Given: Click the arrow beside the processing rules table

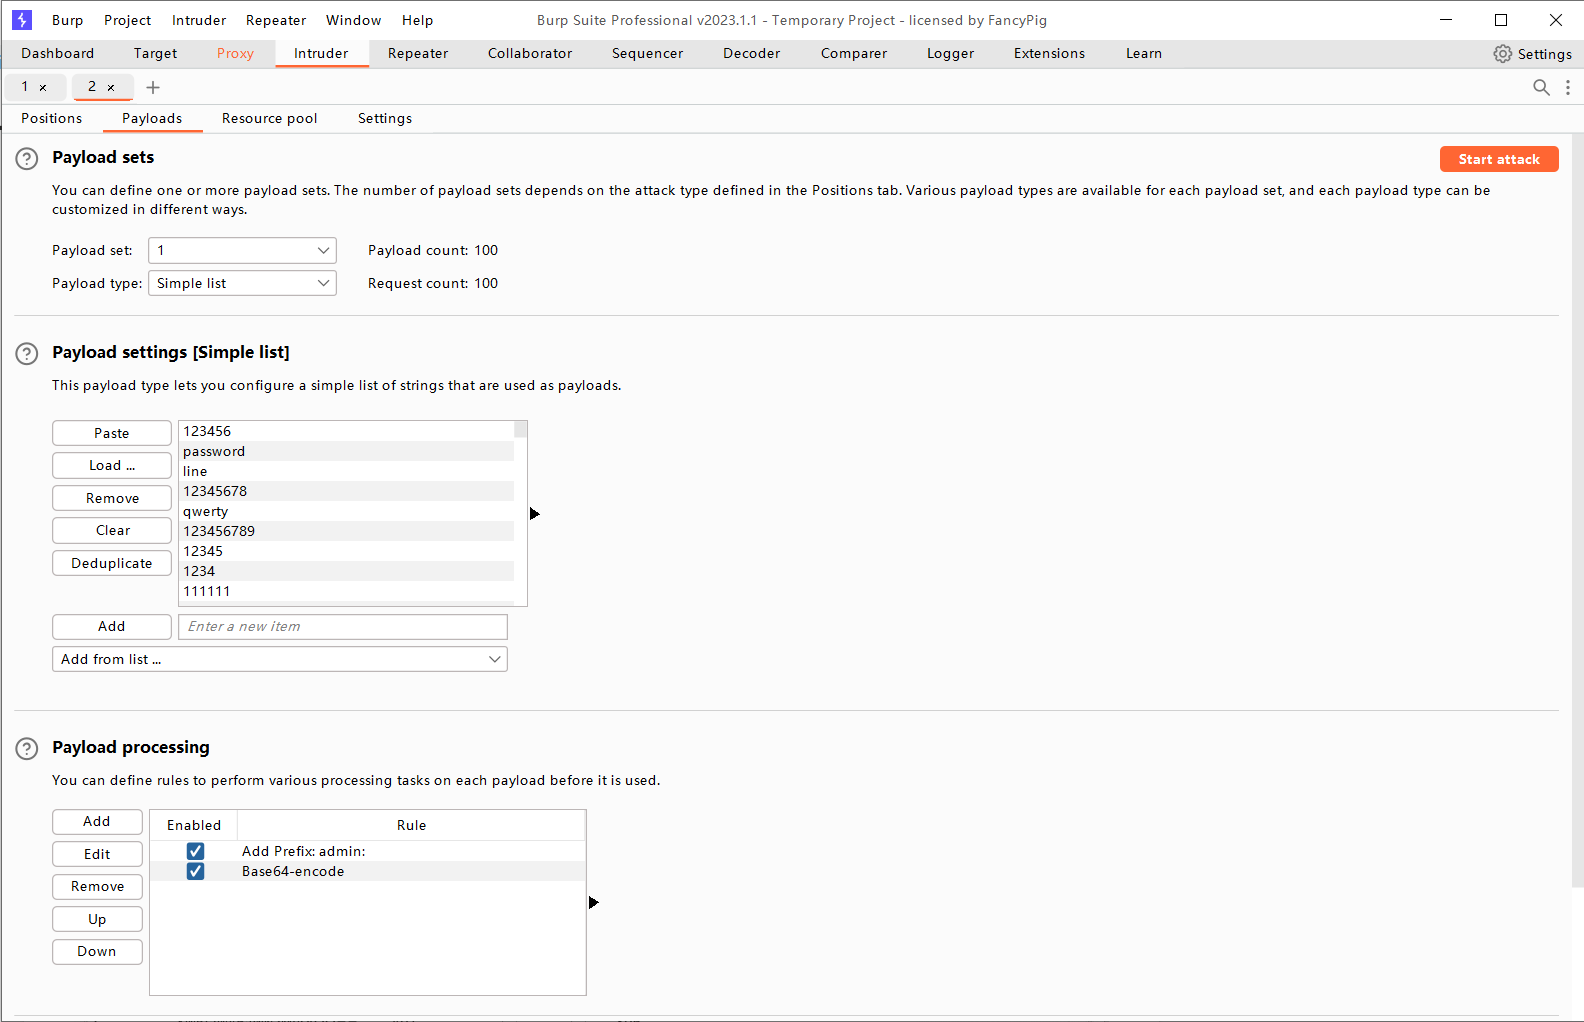Looking at the screenshot, I should pos(594,903).
